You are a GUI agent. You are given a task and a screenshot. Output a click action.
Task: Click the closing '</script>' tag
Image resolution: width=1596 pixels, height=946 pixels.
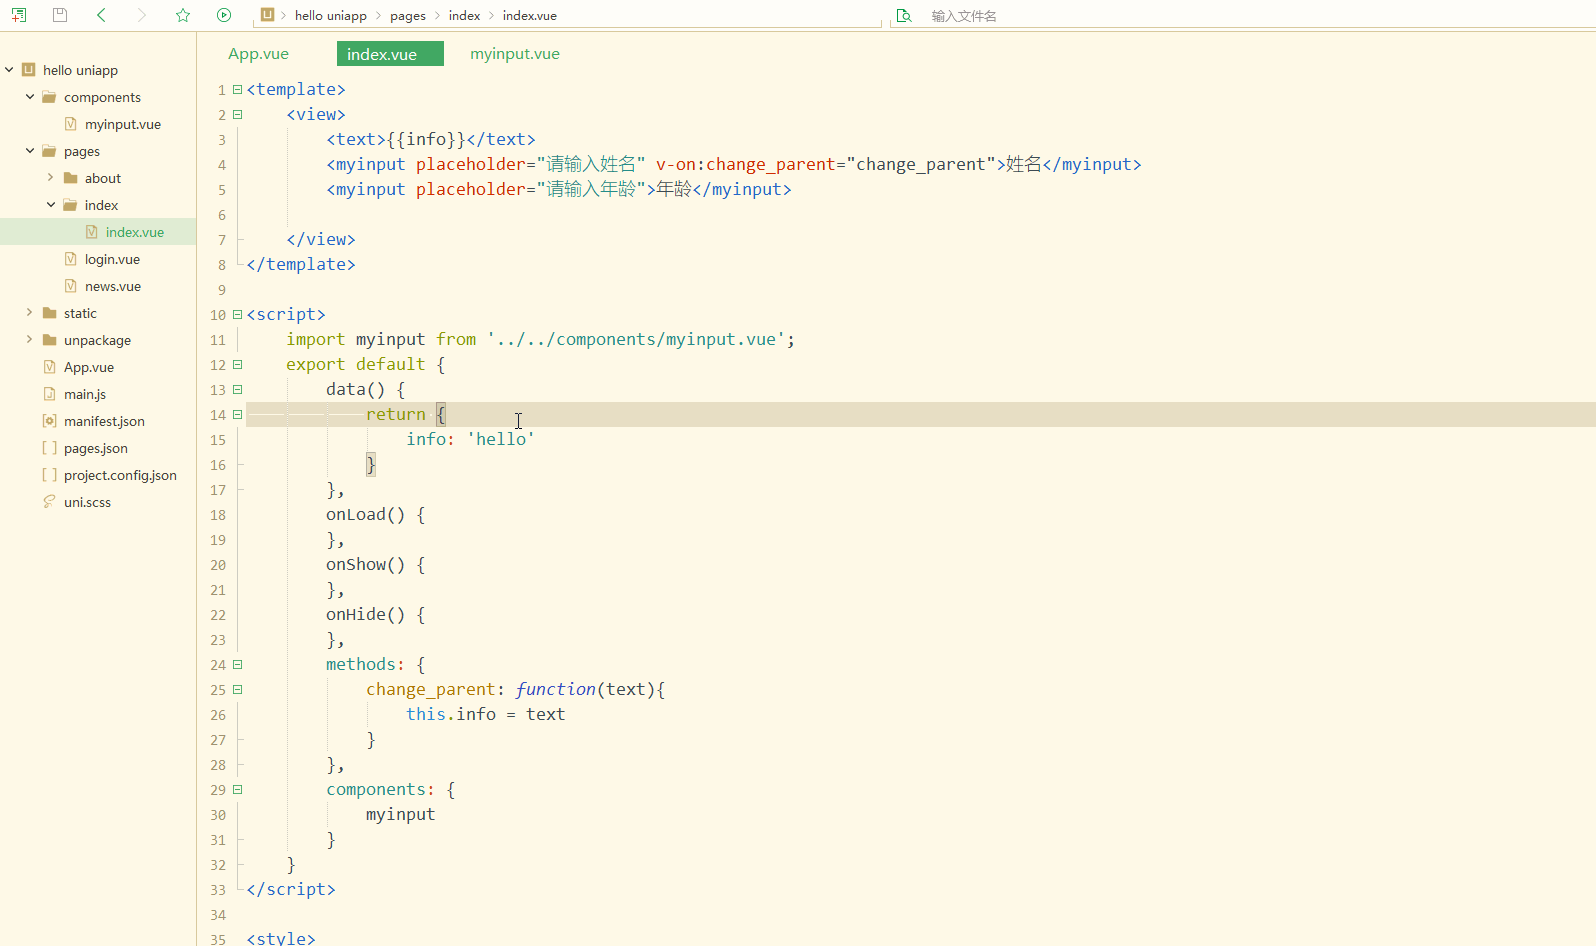[291, 890]
